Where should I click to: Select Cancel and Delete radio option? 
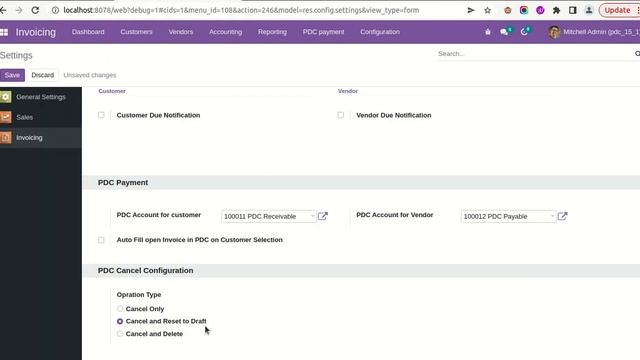pos(120,334)
